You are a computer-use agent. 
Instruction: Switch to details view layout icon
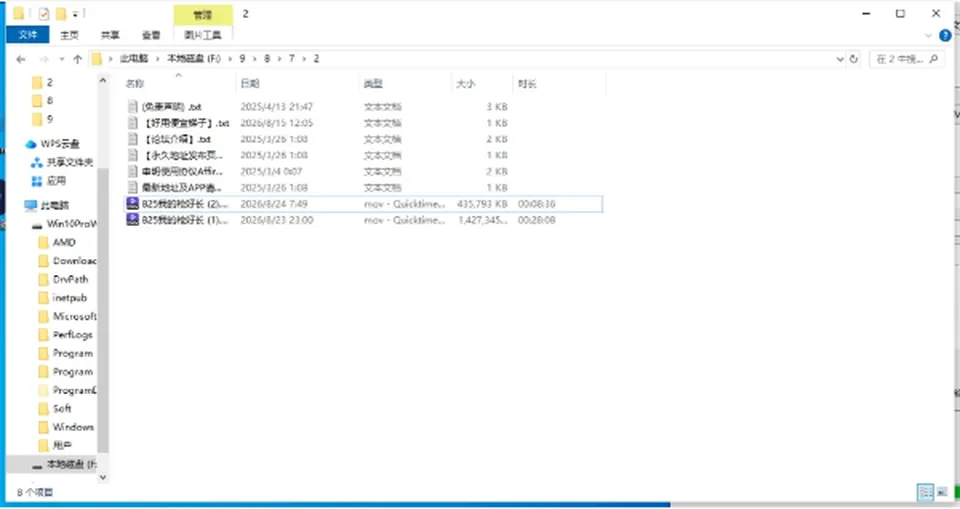pyautogui.click(x=926, y=491)
